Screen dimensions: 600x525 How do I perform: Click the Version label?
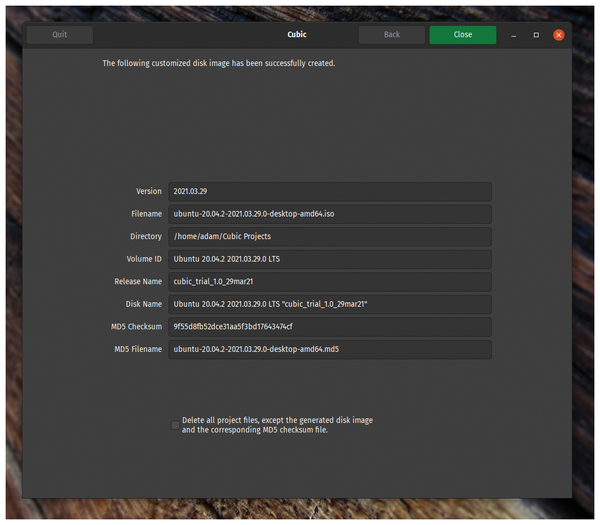click(x=149, y=191)
